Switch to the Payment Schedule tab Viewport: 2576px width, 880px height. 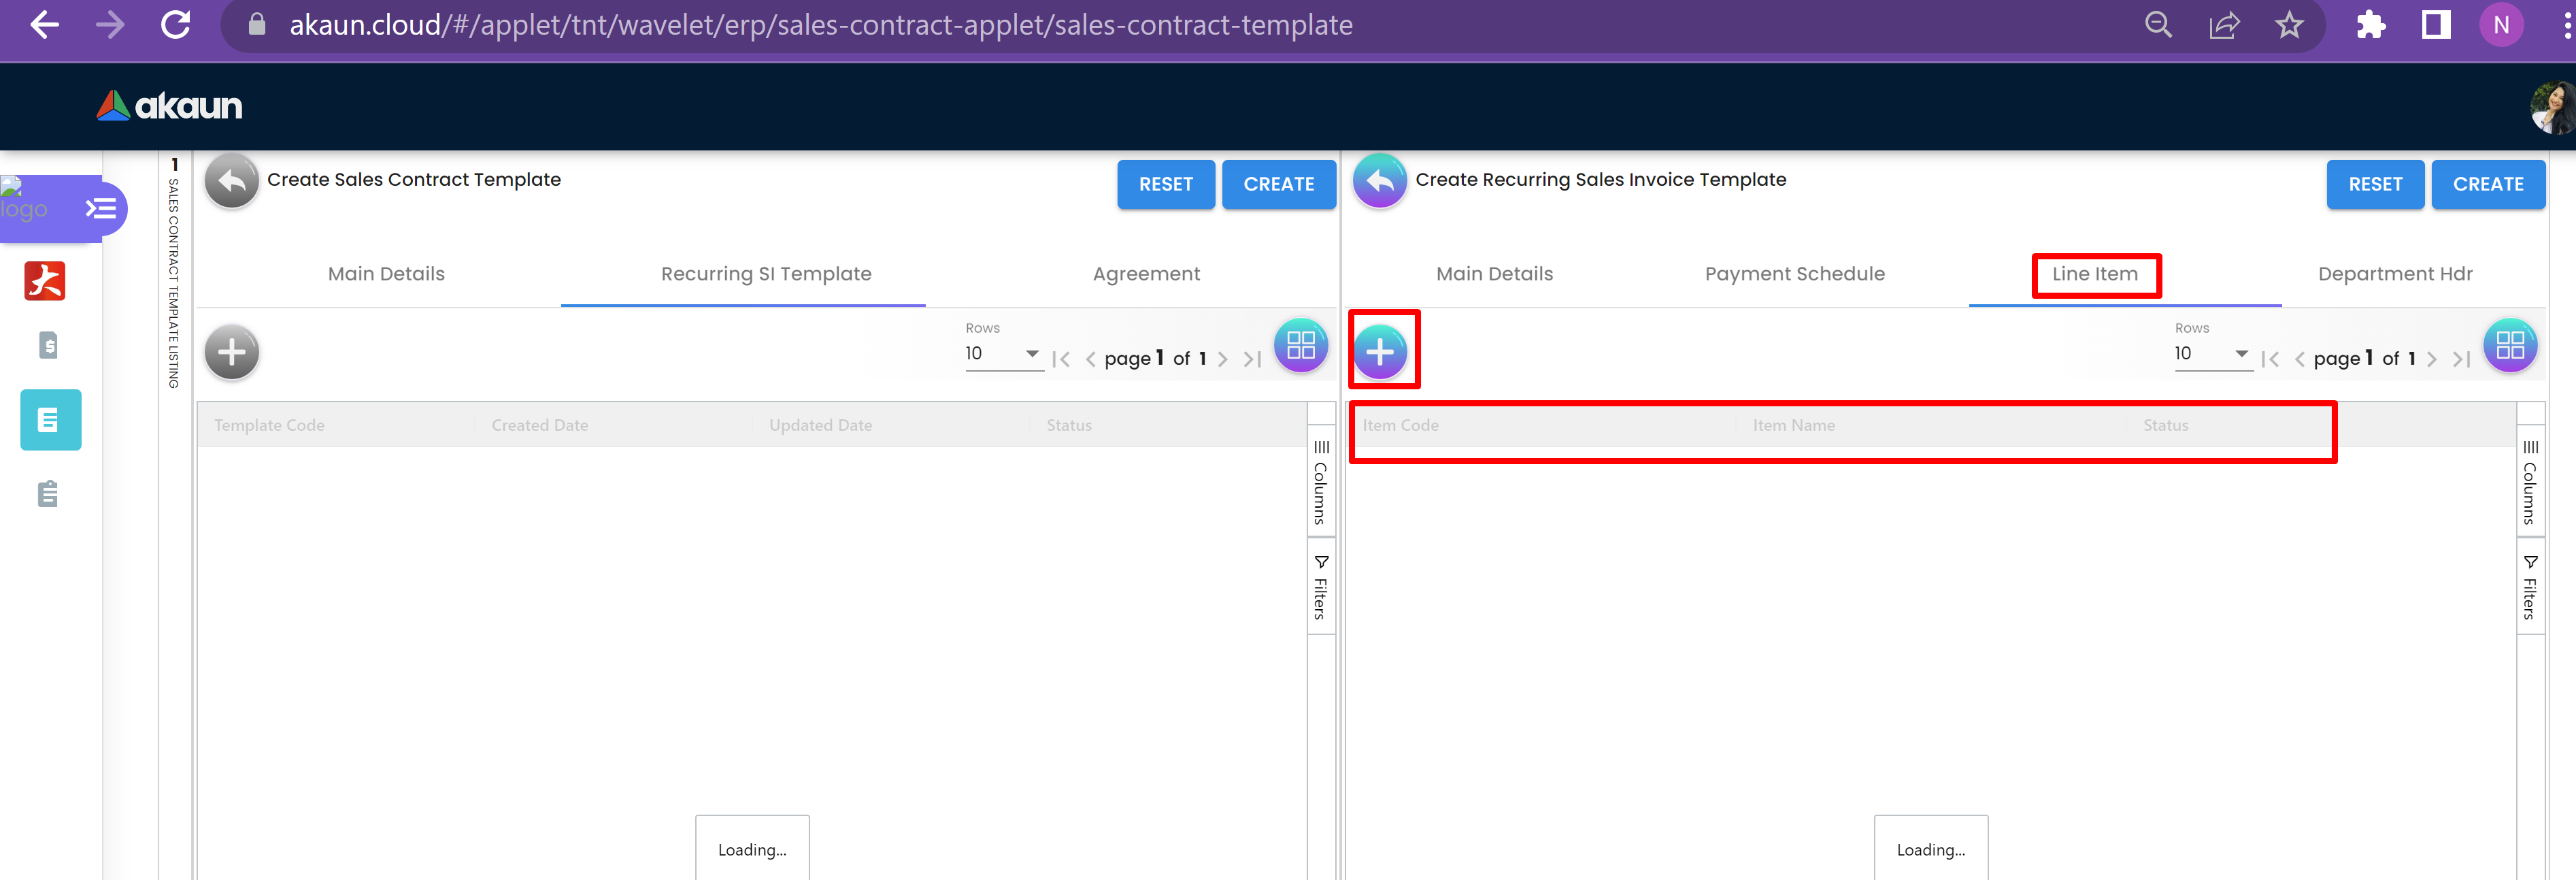coord(1794,274)
